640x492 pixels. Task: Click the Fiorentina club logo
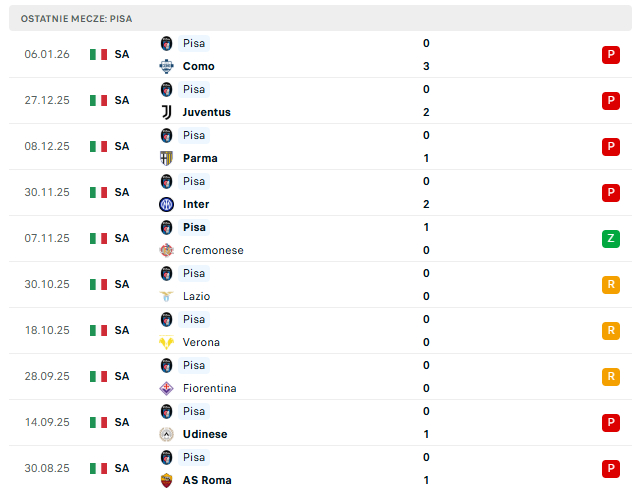[167, 388]
